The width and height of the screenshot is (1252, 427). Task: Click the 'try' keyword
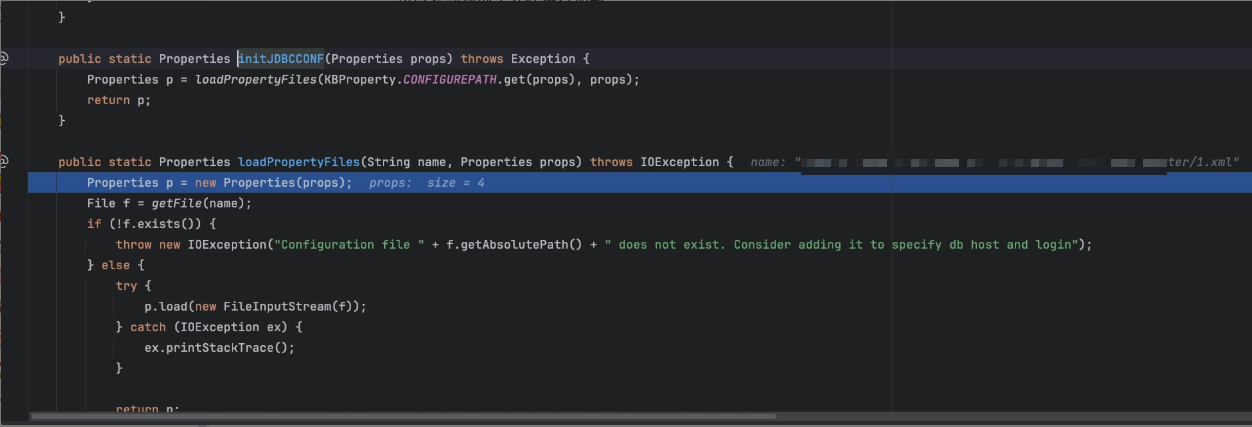pyautogui.click(x=126, y=285)
